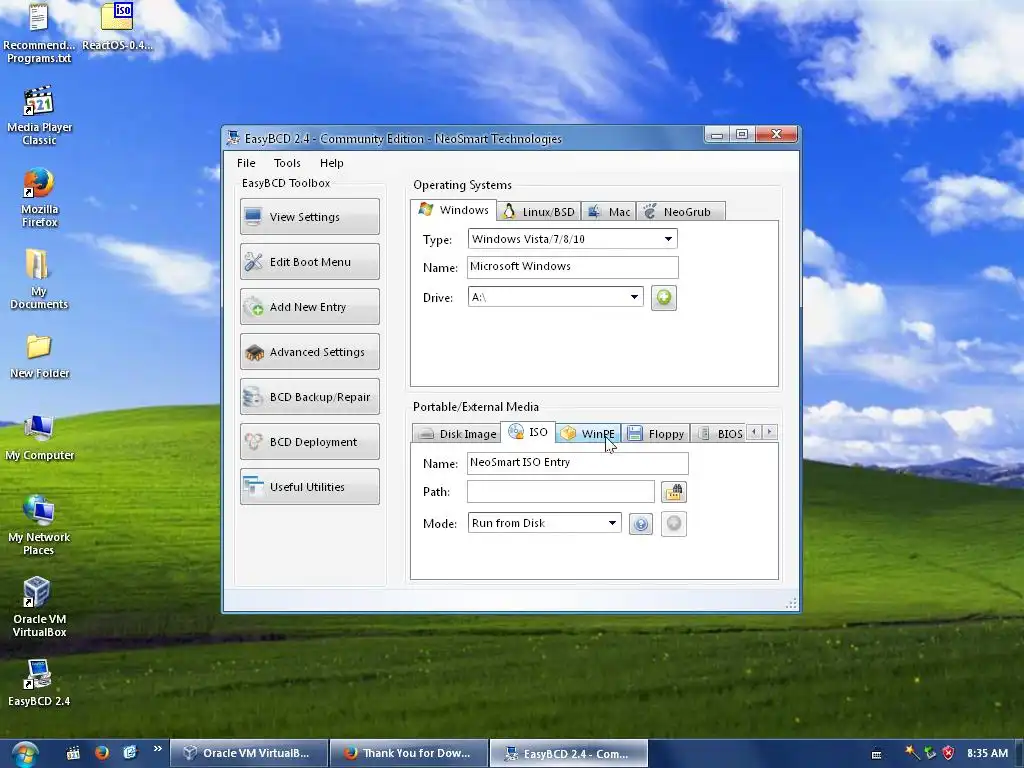Open the Edit Boot Menu page
This screenshot has width=1024, height=768.
point(310,262)
